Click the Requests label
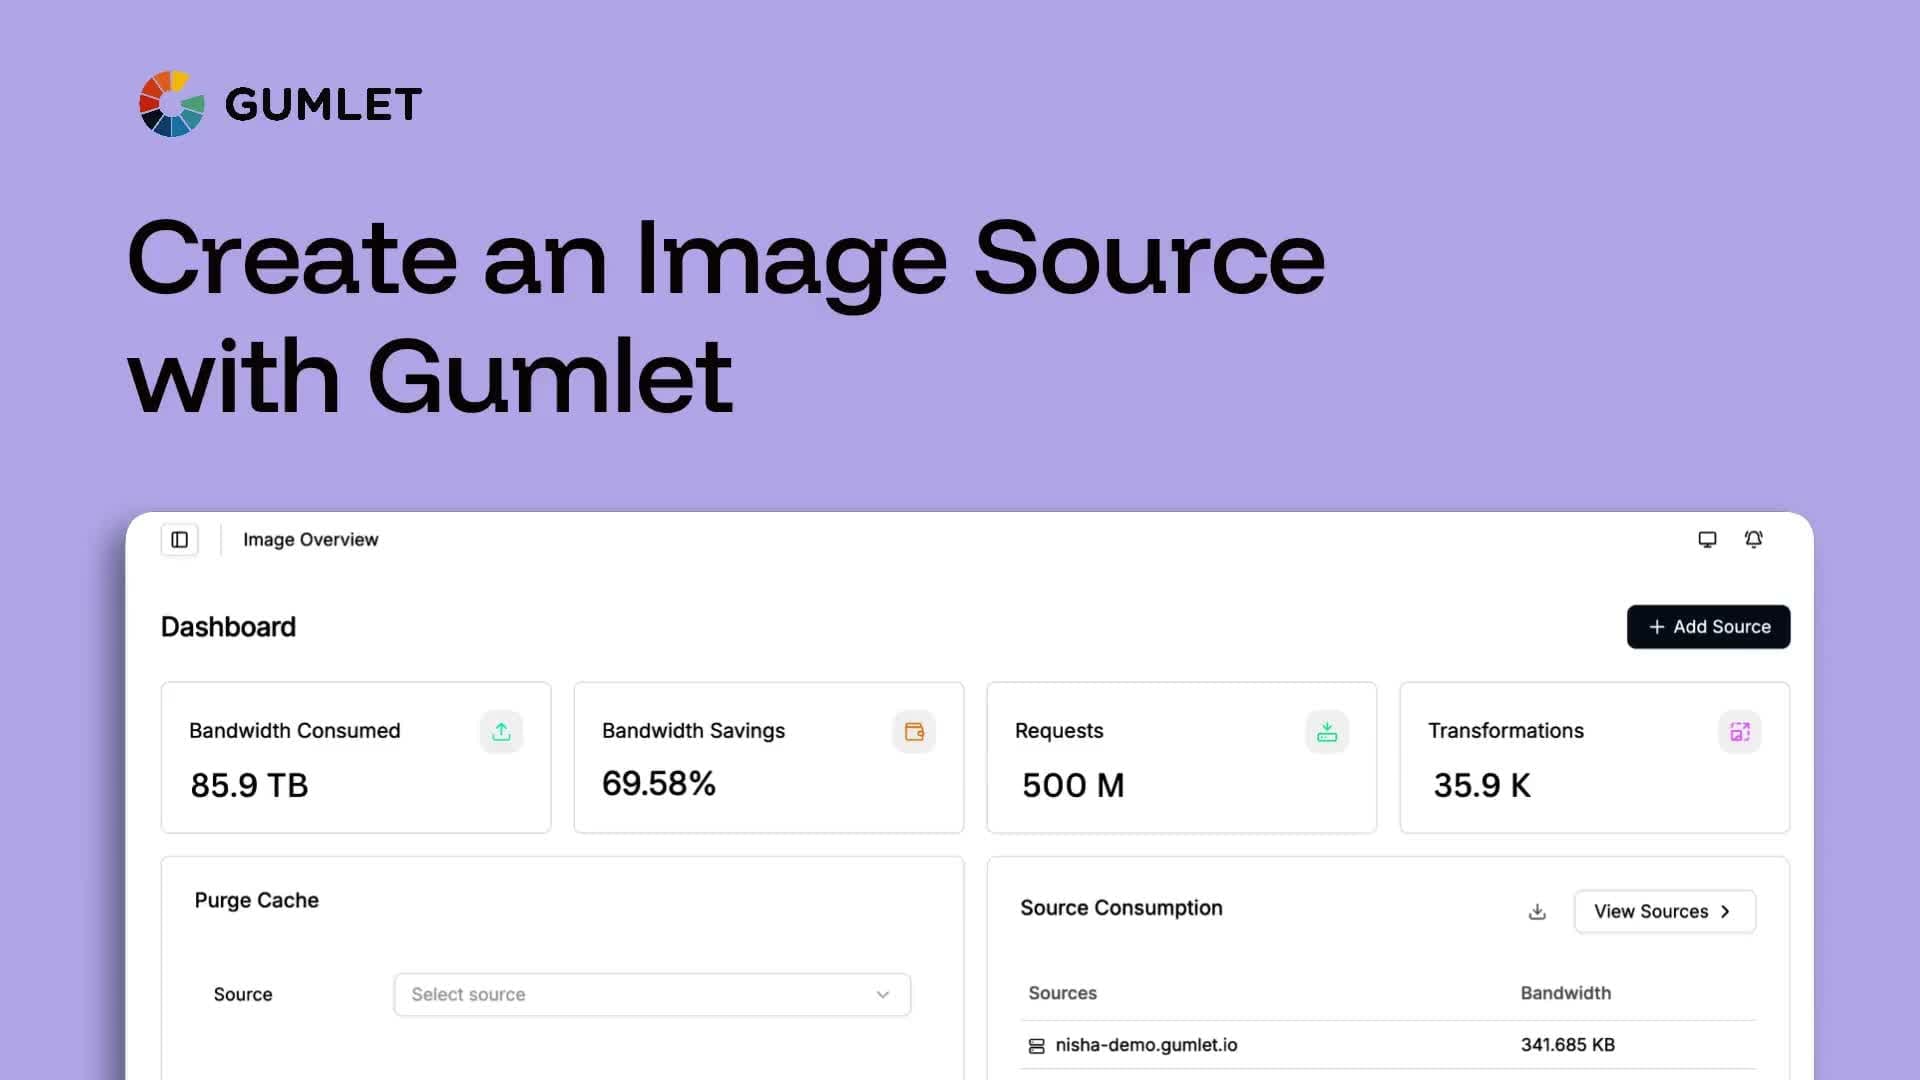The image size is (1920, 1080). (x=1059, y=731)
